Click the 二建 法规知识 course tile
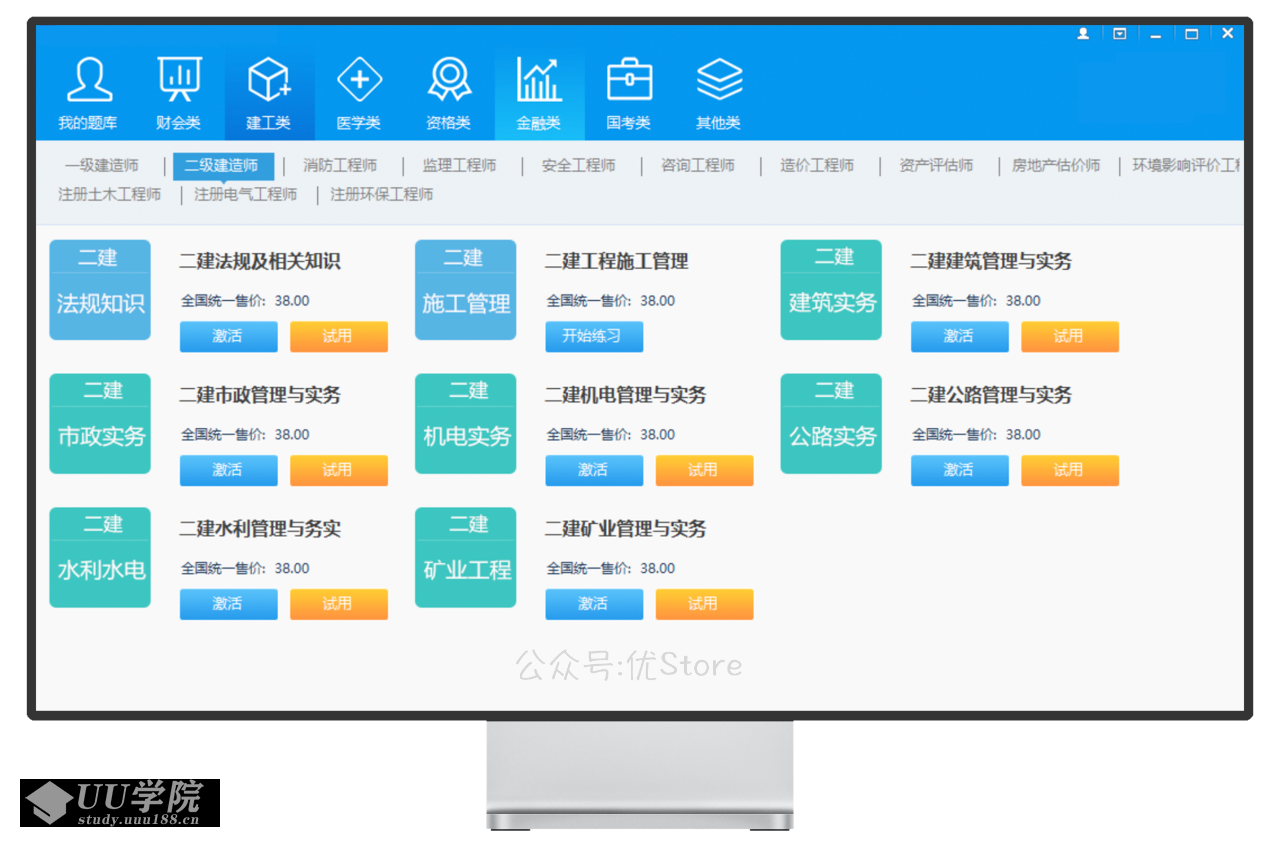Image resolution: width=1280 pixels, height=847 pixels. (100, 290)
